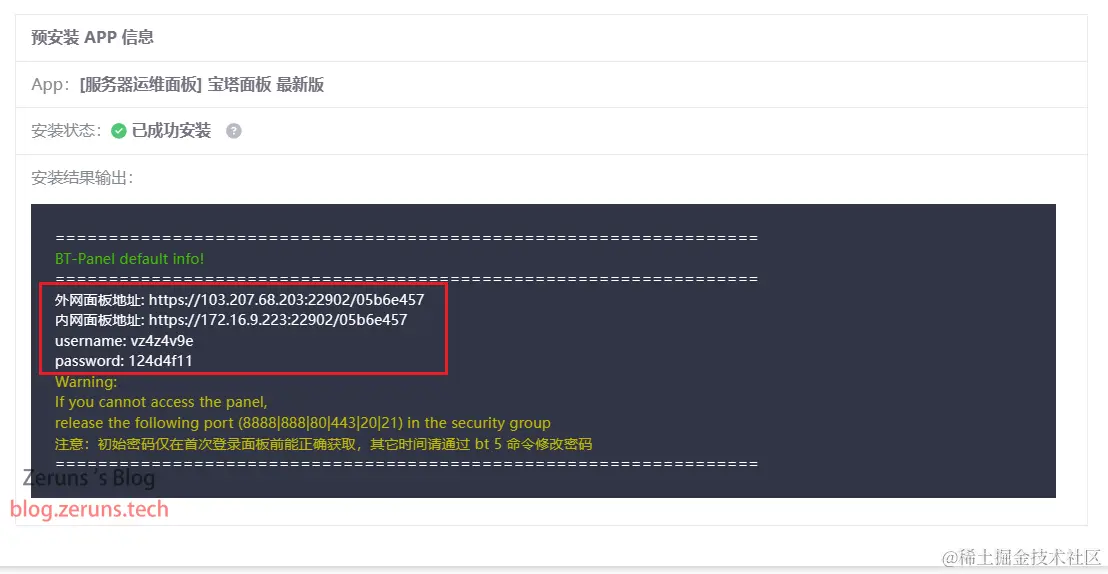Click the 已成功安装 status label
This screenshot has width=1108, height=574.
point(171,131)
